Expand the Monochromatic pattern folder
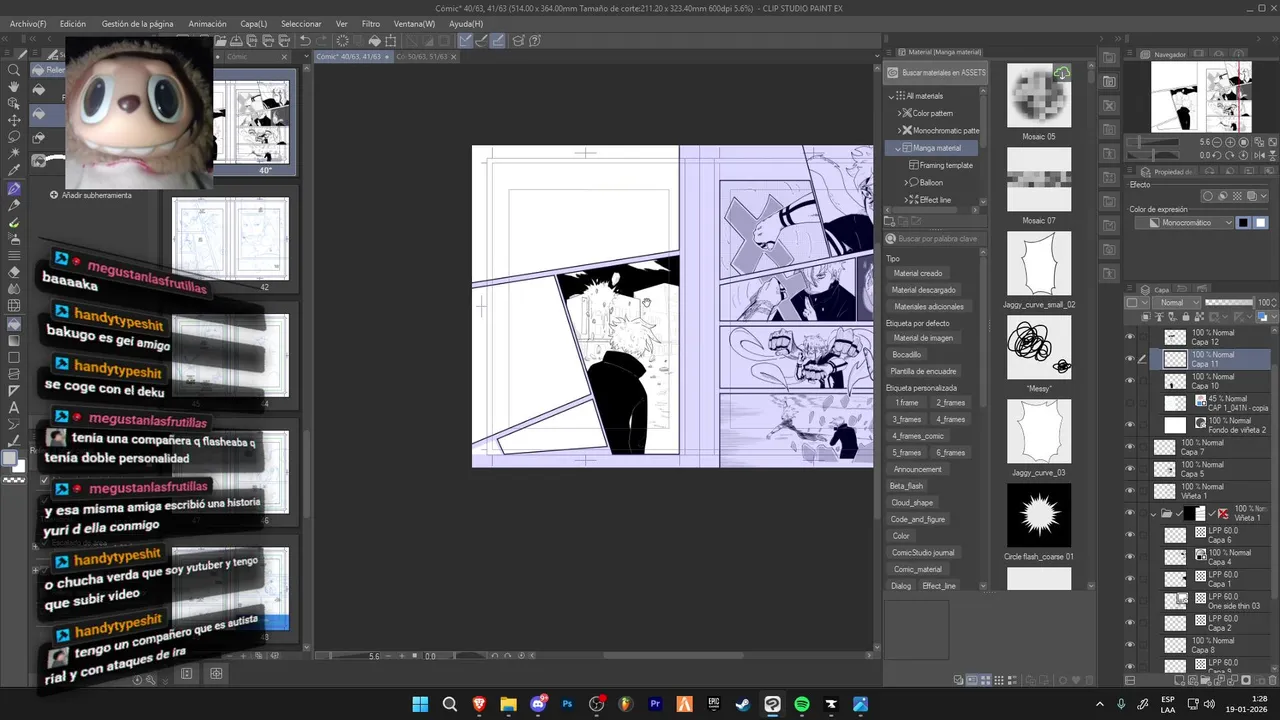The height and width of the screenshot is (720, 1280). [x=899, y=130]
